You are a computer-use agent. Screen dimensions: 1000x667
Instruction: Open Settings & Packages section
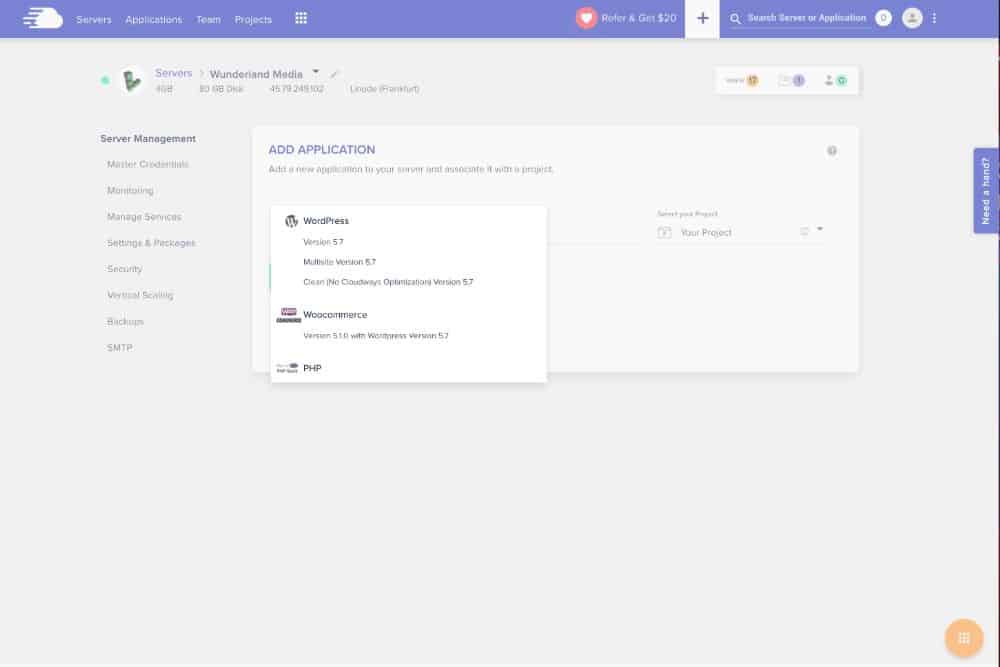tap(151, 243)
